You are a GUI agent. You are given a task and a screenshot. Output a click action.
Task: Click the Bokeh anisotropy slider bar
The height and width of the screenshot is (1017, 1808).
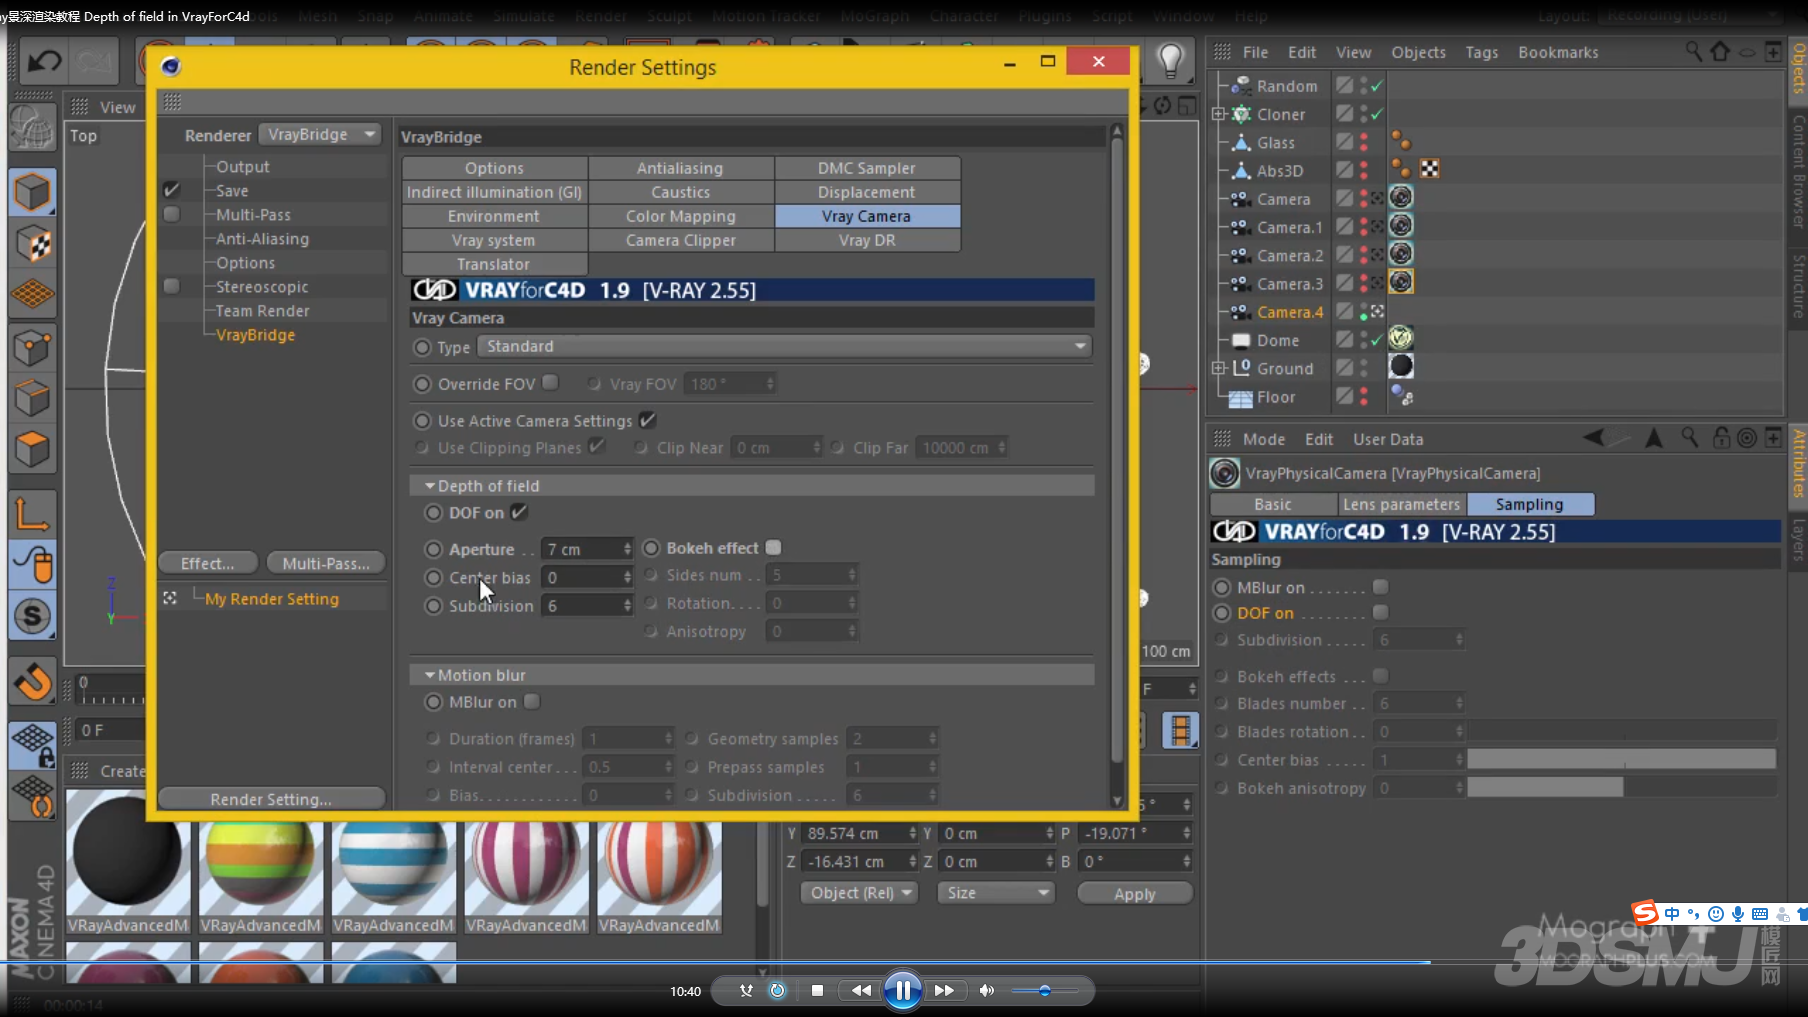[x=1621, y=787]
